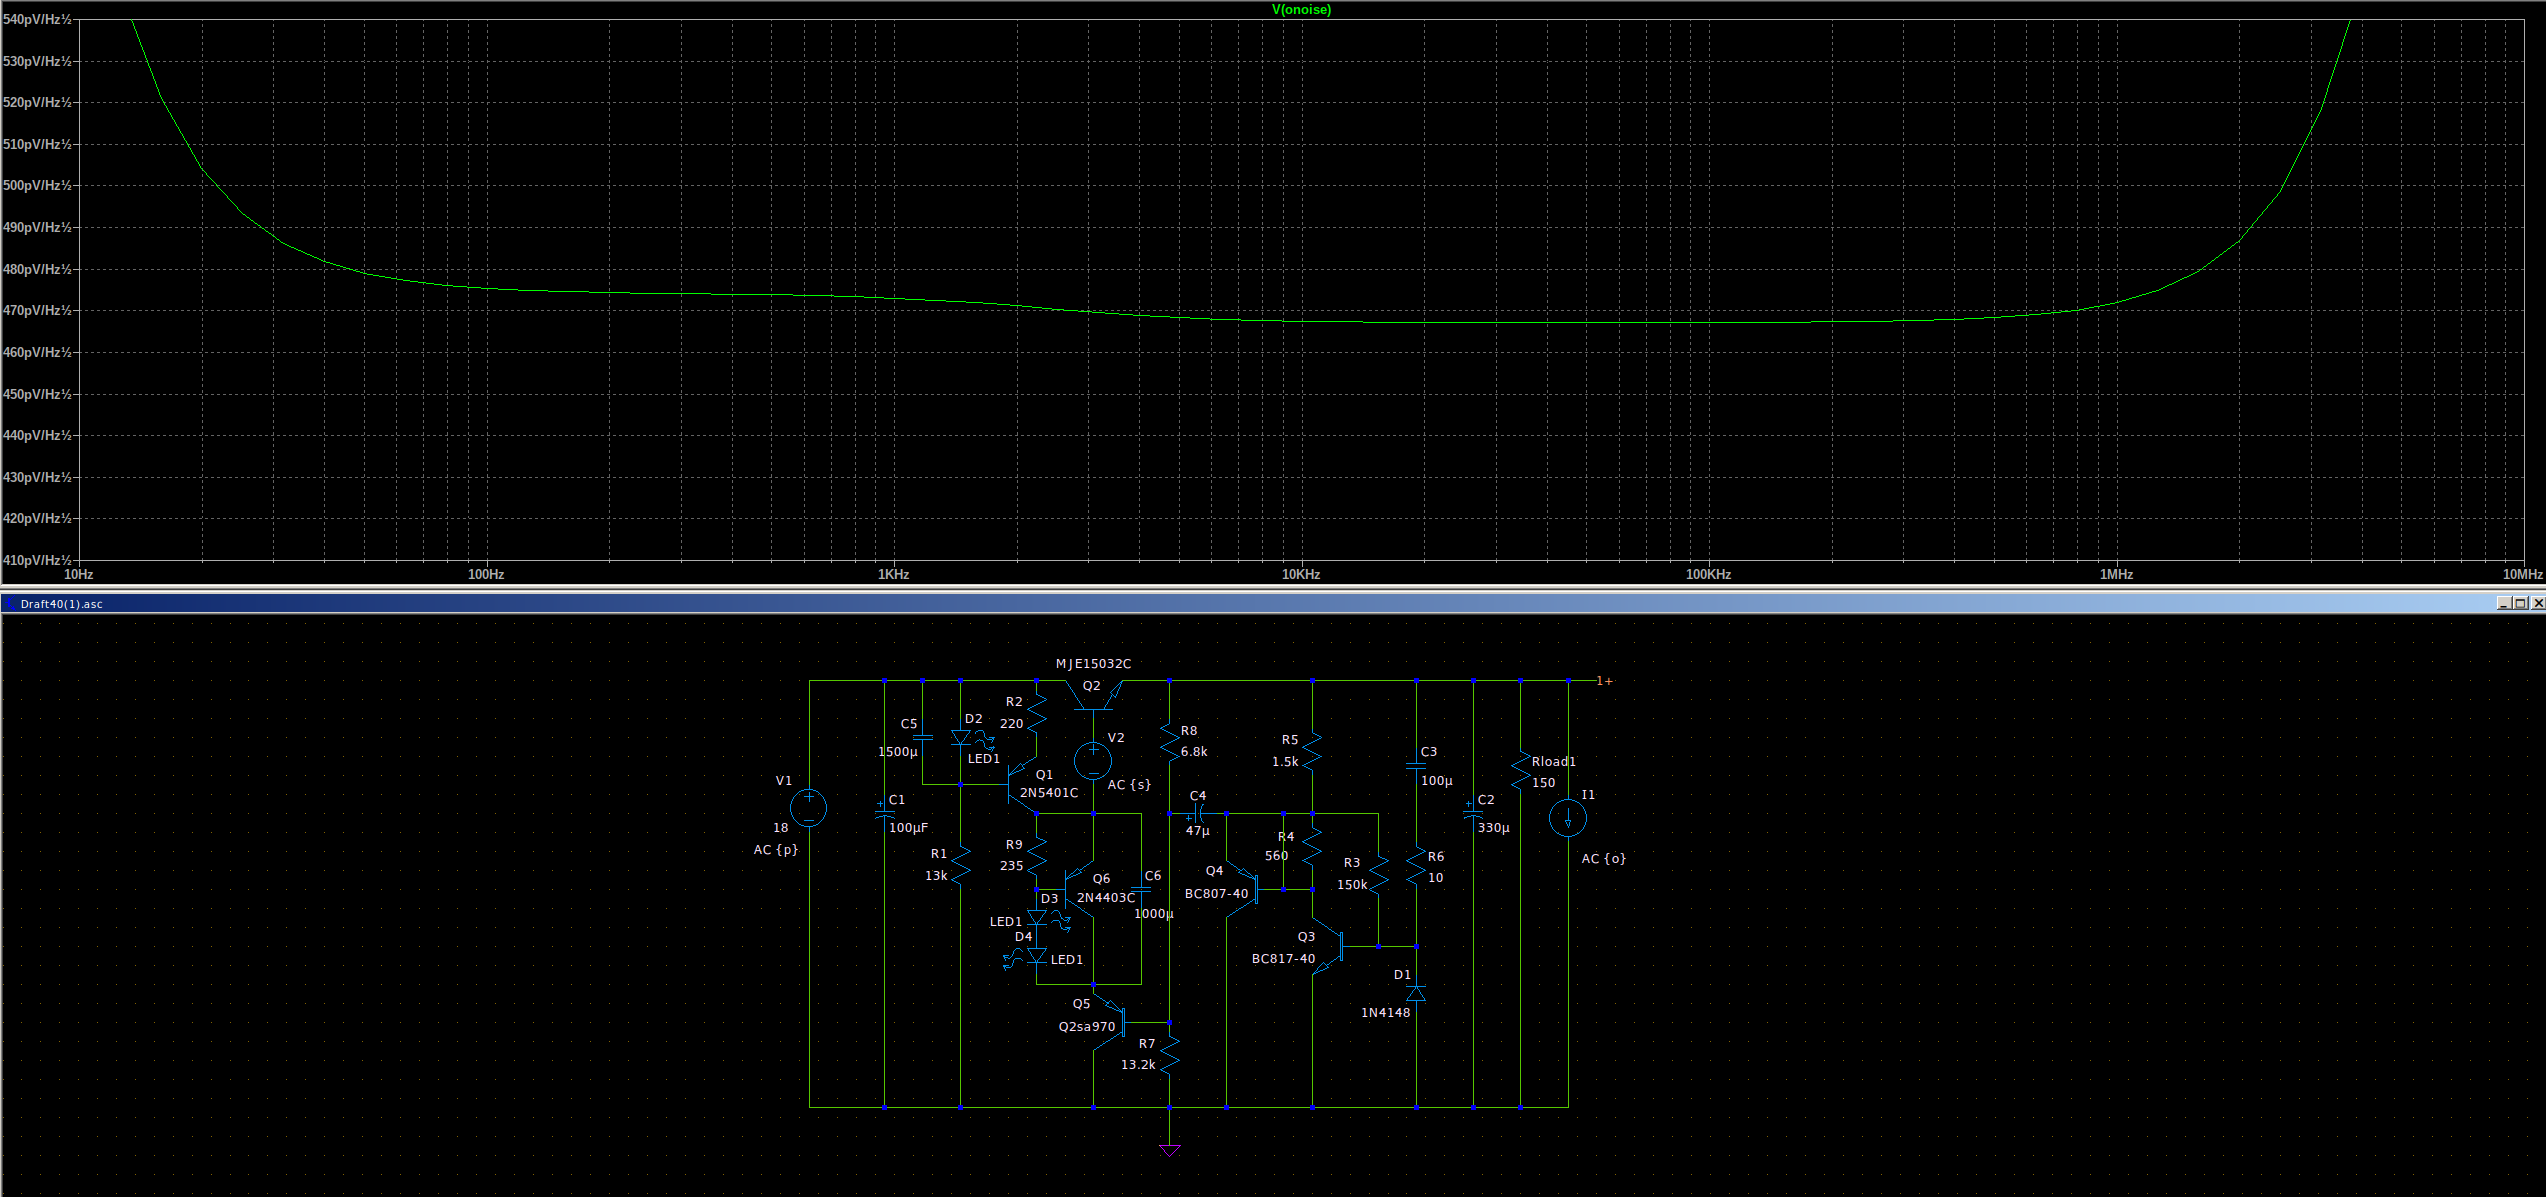
Task: Click the Q2sa970 model text
Action: (1087, 1027)
